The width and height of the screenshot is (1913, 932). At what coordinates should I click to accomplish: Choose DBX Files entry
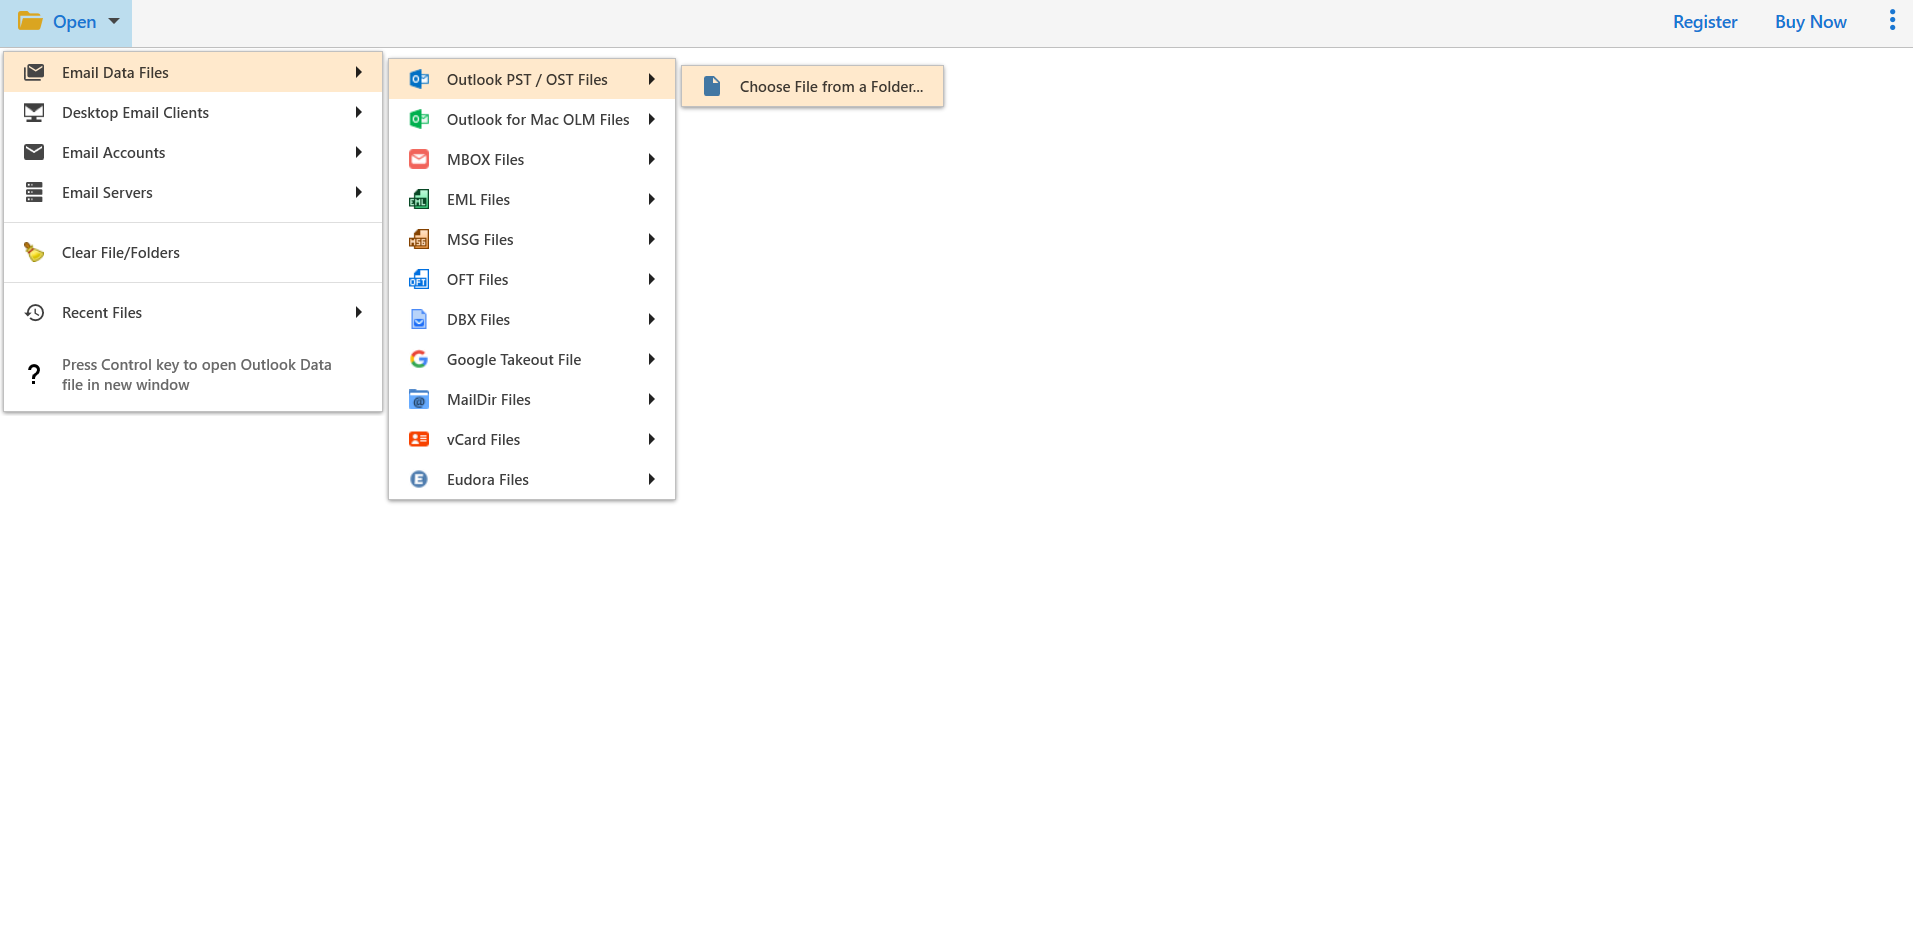pyautogui.click(x=532, y=319)
